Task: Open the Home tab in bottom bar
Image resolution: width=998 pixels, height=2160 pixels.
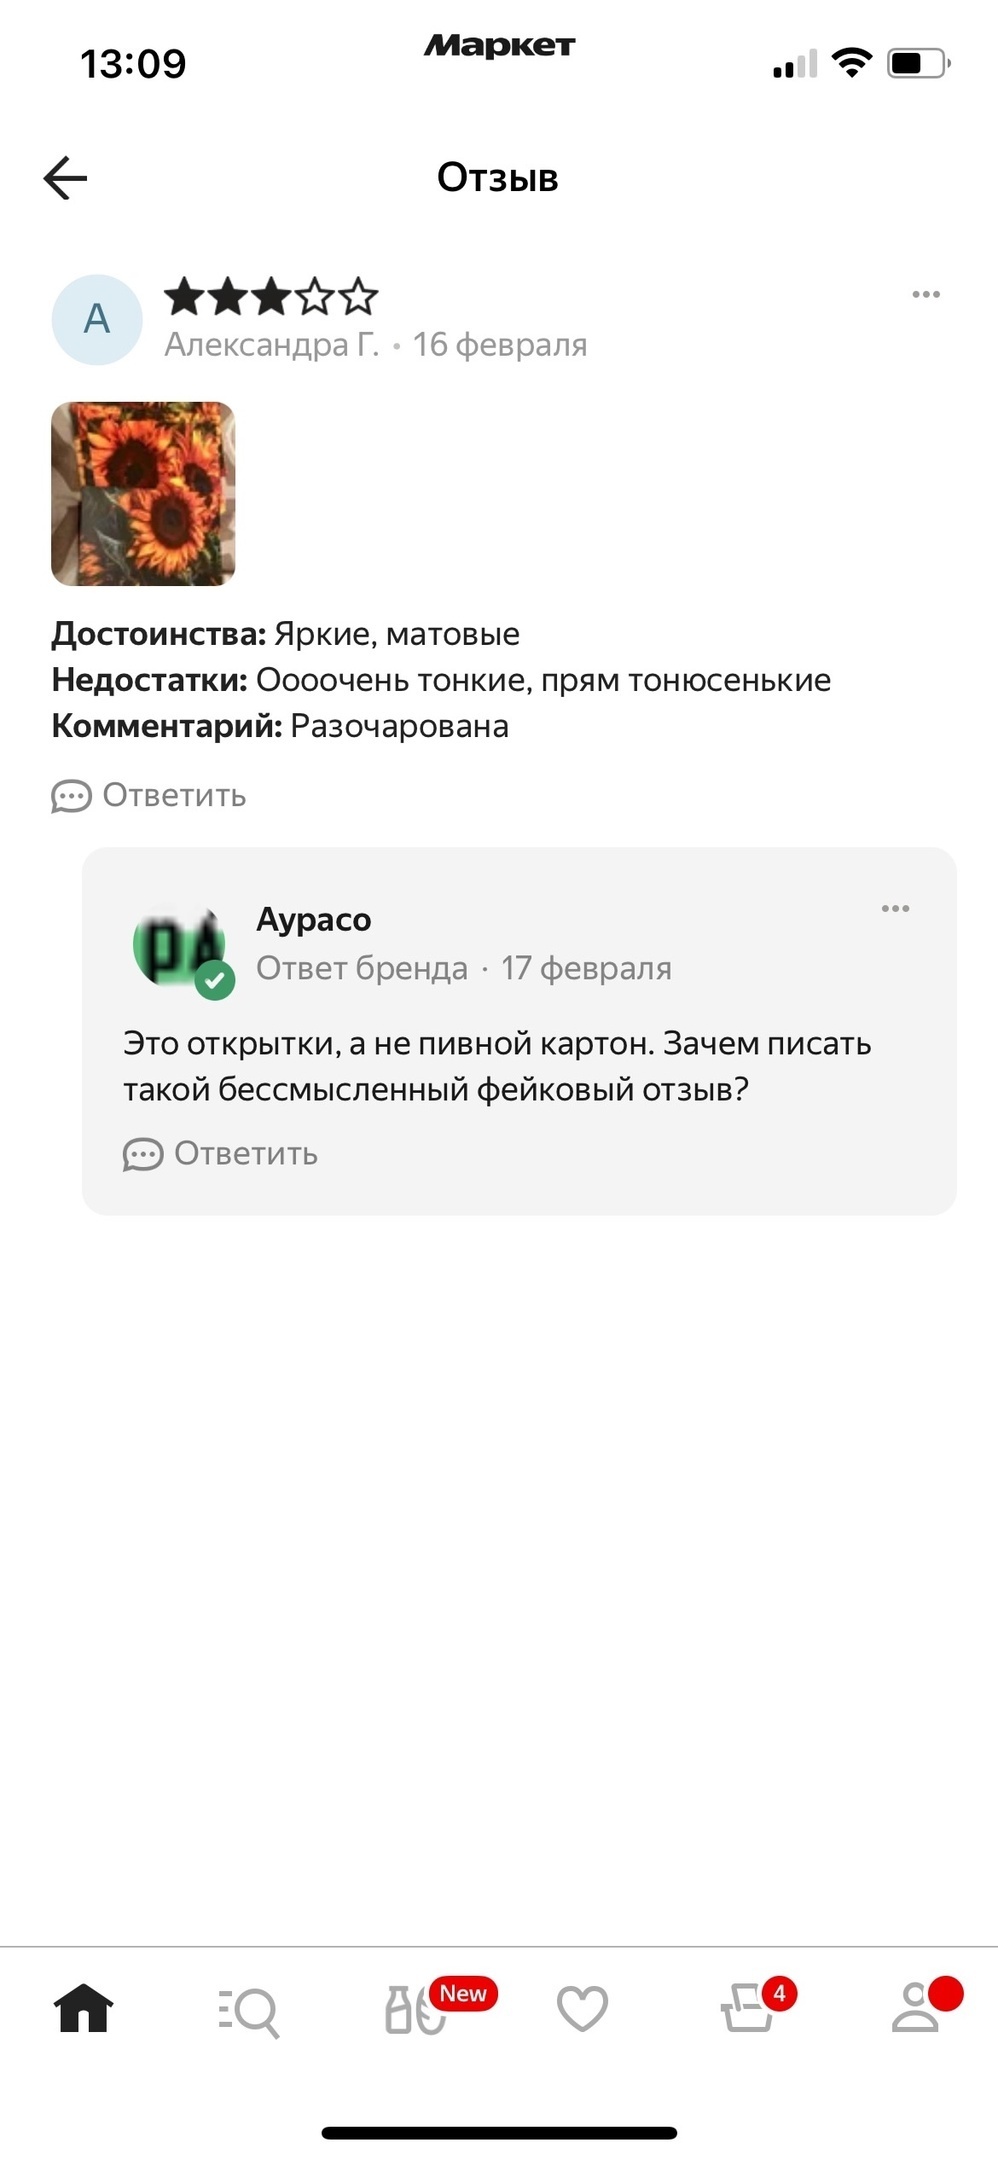Action: 83,2008
